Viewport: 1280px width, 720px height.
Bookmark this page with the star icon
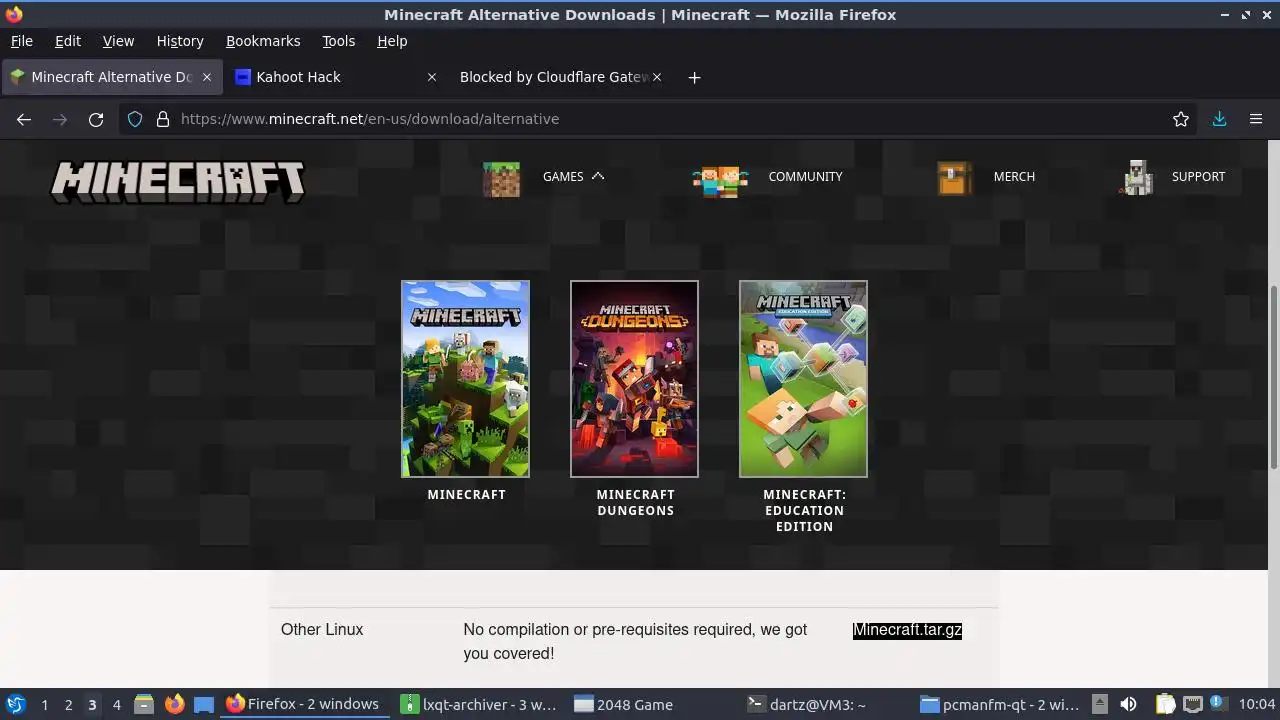pos(1181,119)
